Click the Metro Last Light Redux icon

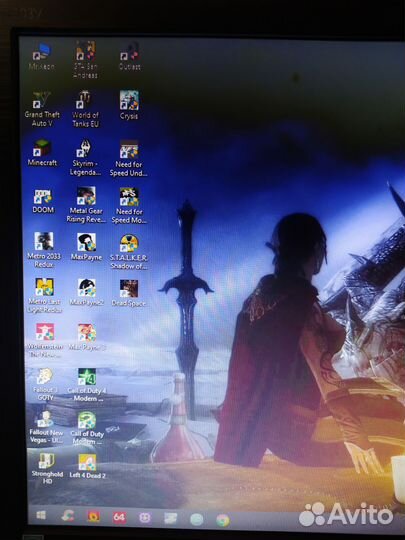point(44,295)
